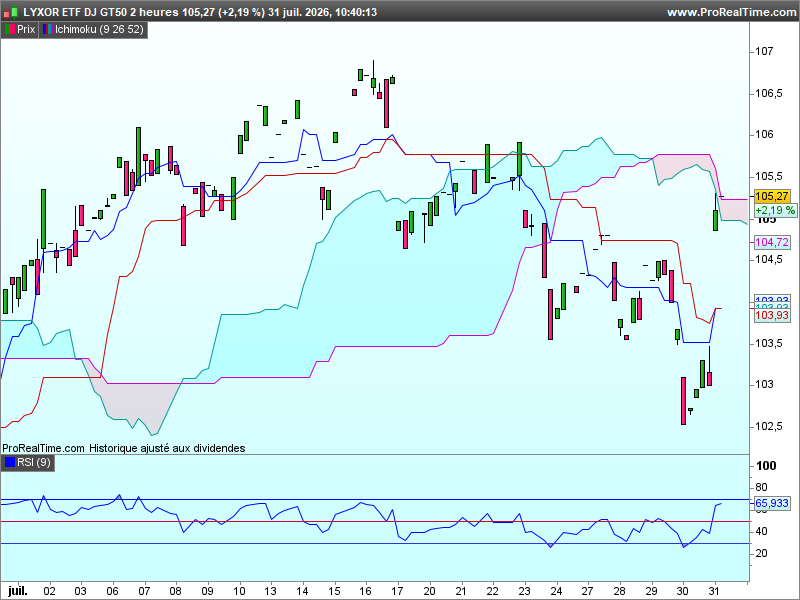Click the RSI scale 100 label

(766, 466)
